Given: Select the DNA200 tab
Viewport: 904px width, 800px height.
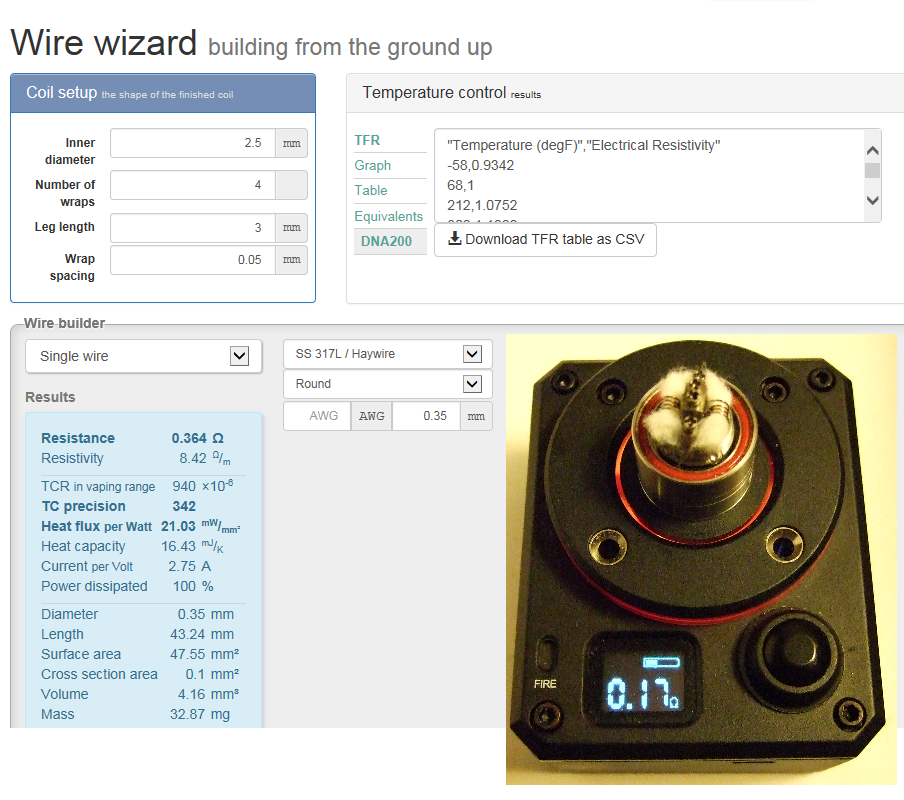Looking at the screenshot, I should [x=386, y=241].
